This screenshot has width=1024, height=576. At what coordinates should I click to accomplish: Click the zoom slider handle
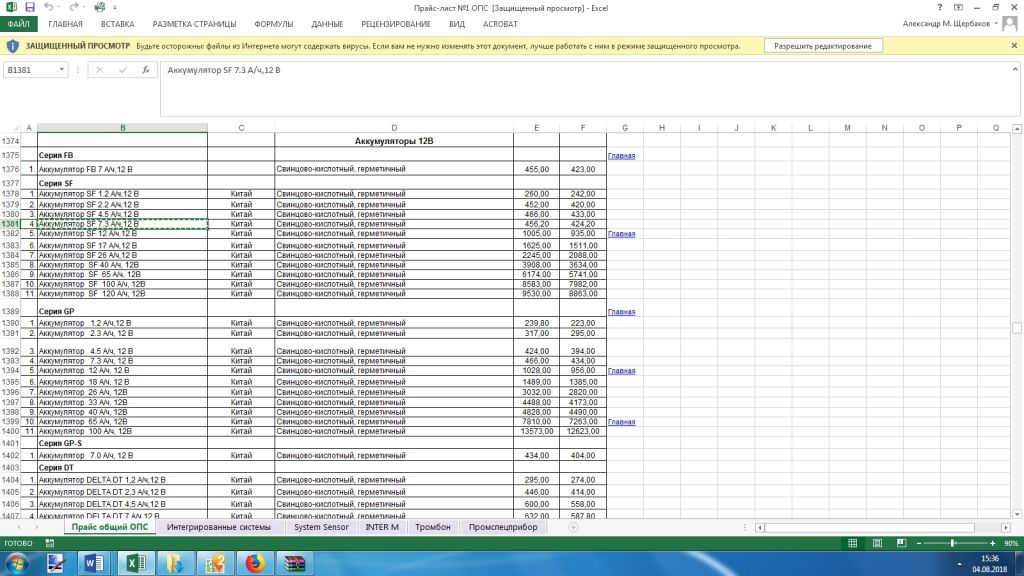pyautogui.click(x=953, y=543)
